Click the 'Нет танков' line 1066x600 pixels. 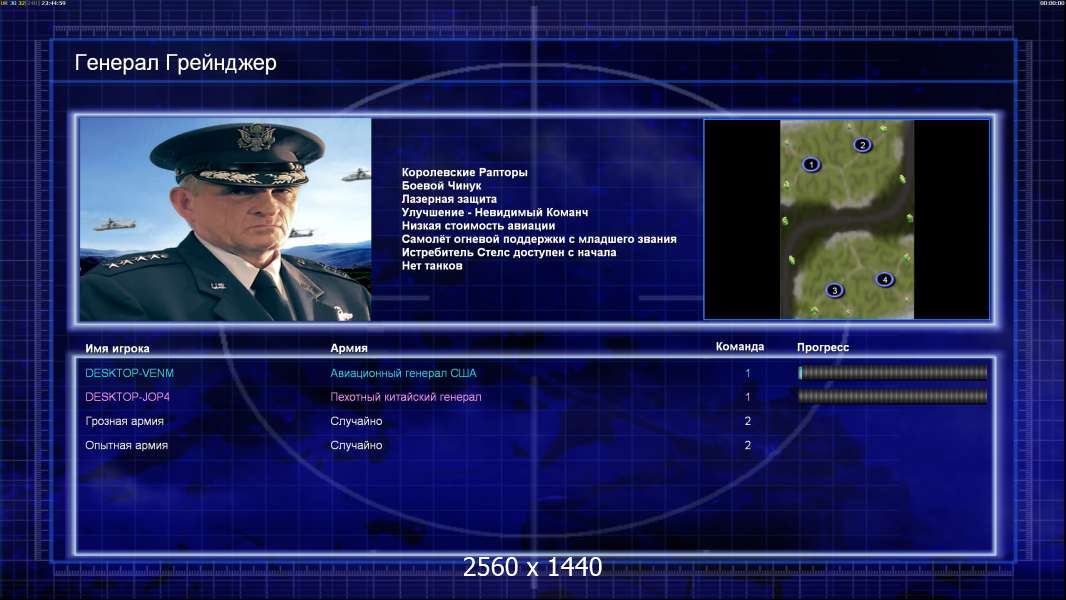tap(432, 266)
